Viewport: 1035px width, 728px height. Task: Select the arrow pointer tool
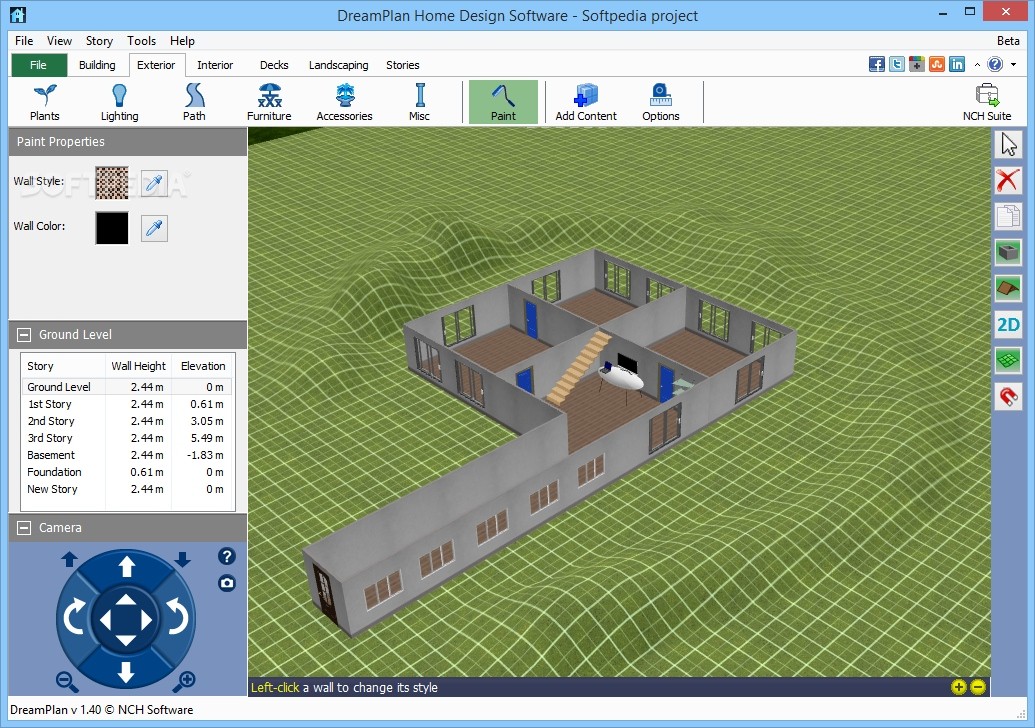pos(1008,144)
